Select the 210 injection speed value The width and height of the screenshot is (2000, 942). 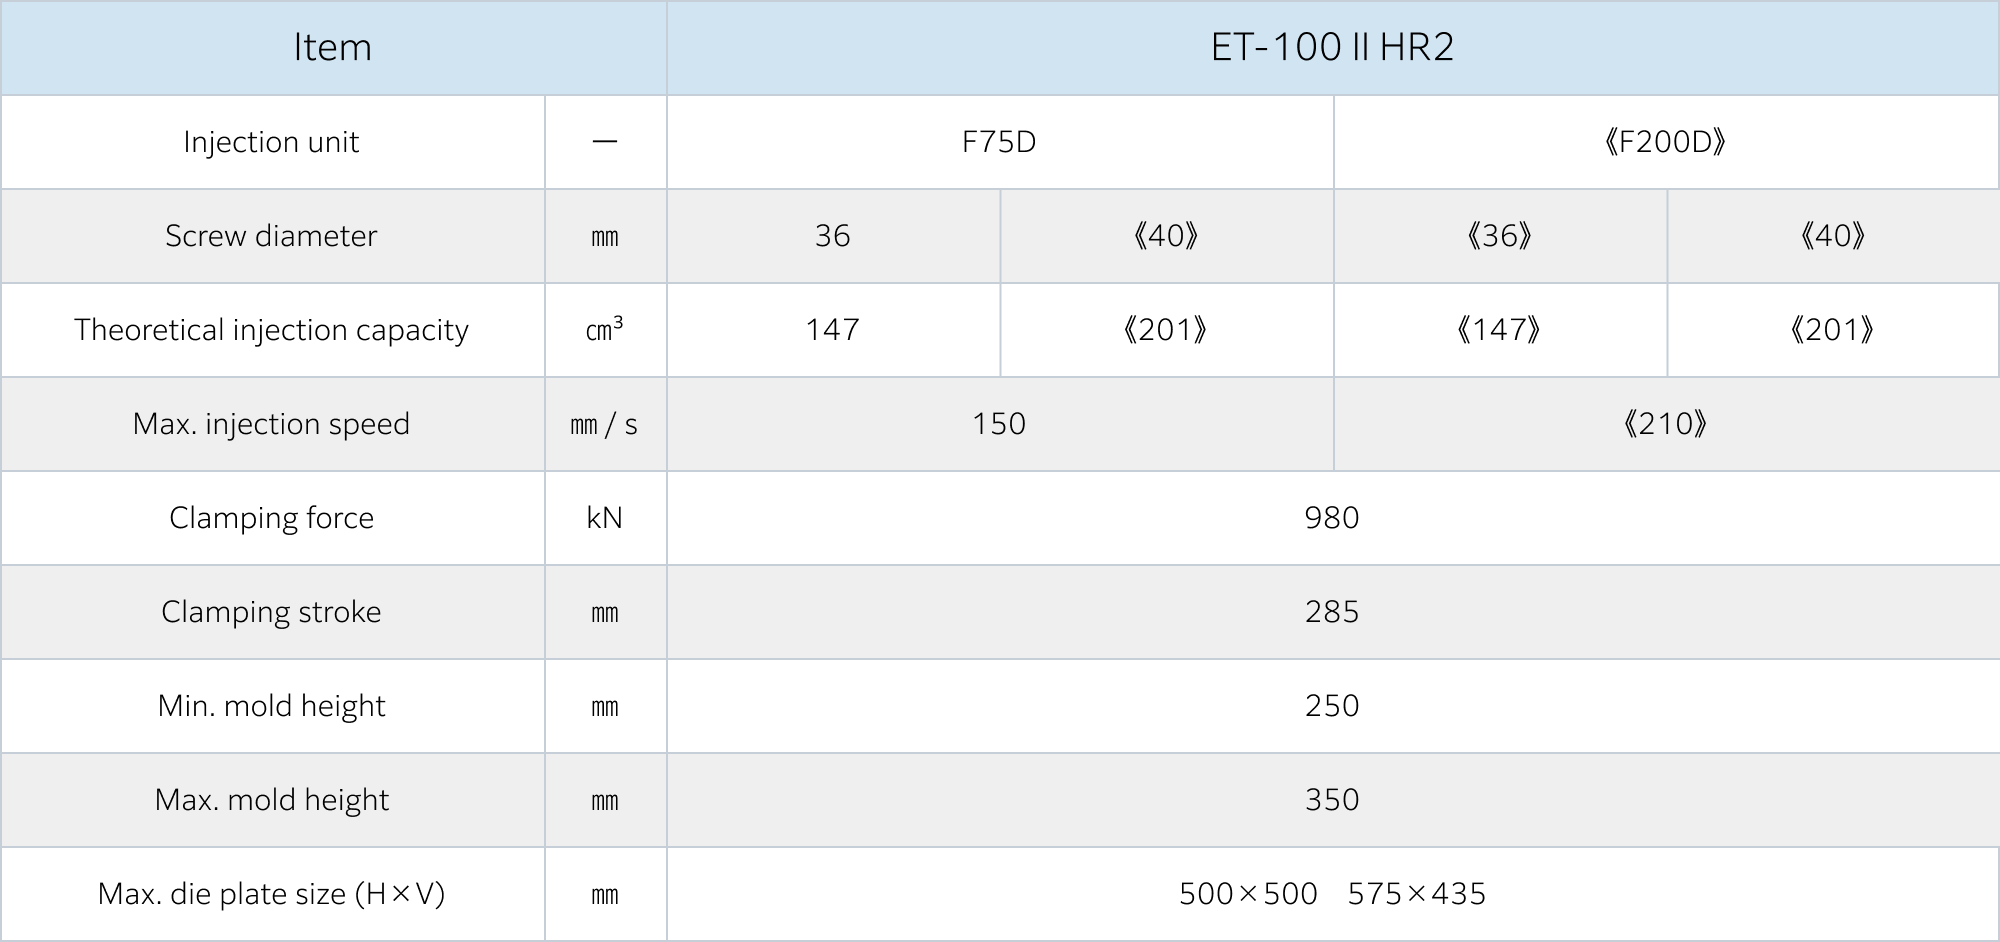click(1665, 424)
